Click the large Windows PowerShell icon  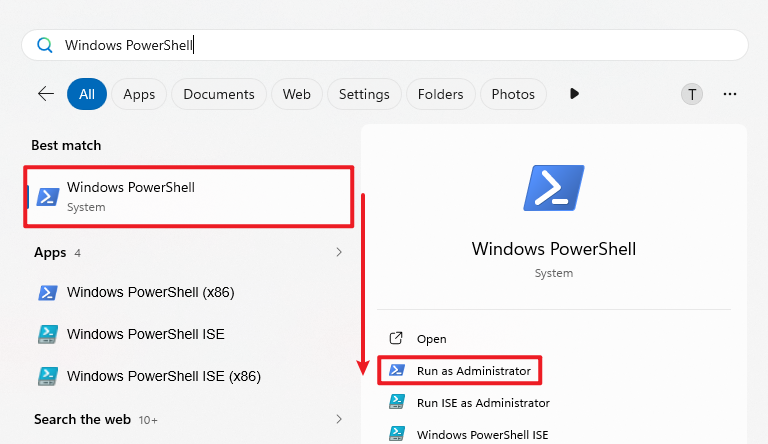553,188
